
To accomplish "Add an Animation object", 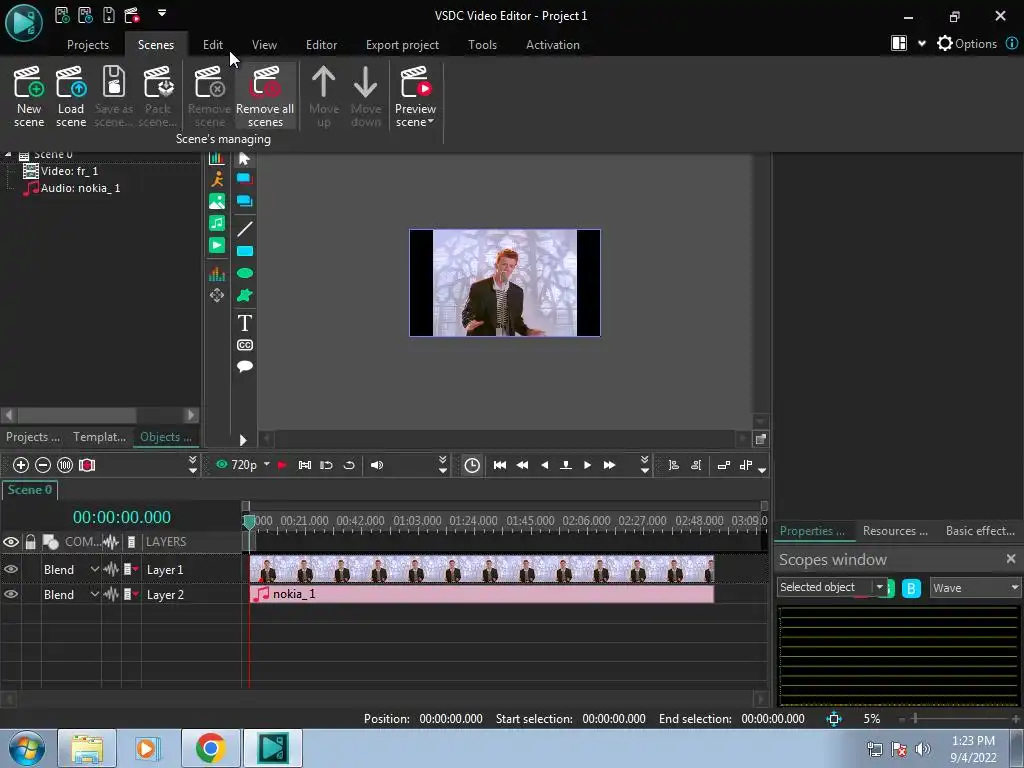I will tap(217, 179).
